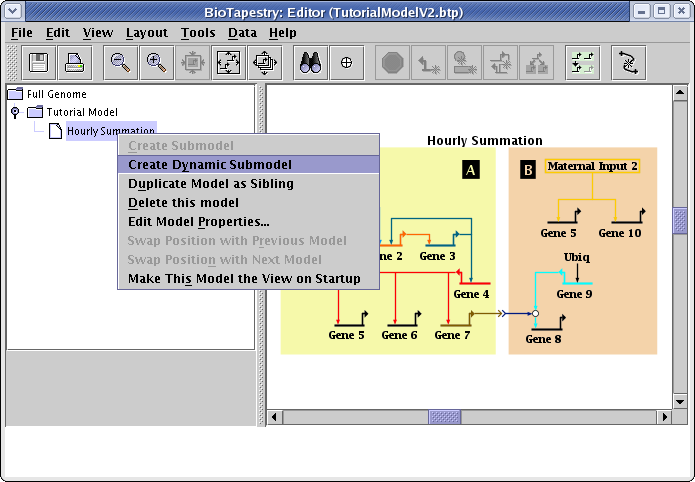Viewport: 695px width, 482px height.
Task: Select Duplicate Model as Sibling
Action: click(210, 184)
